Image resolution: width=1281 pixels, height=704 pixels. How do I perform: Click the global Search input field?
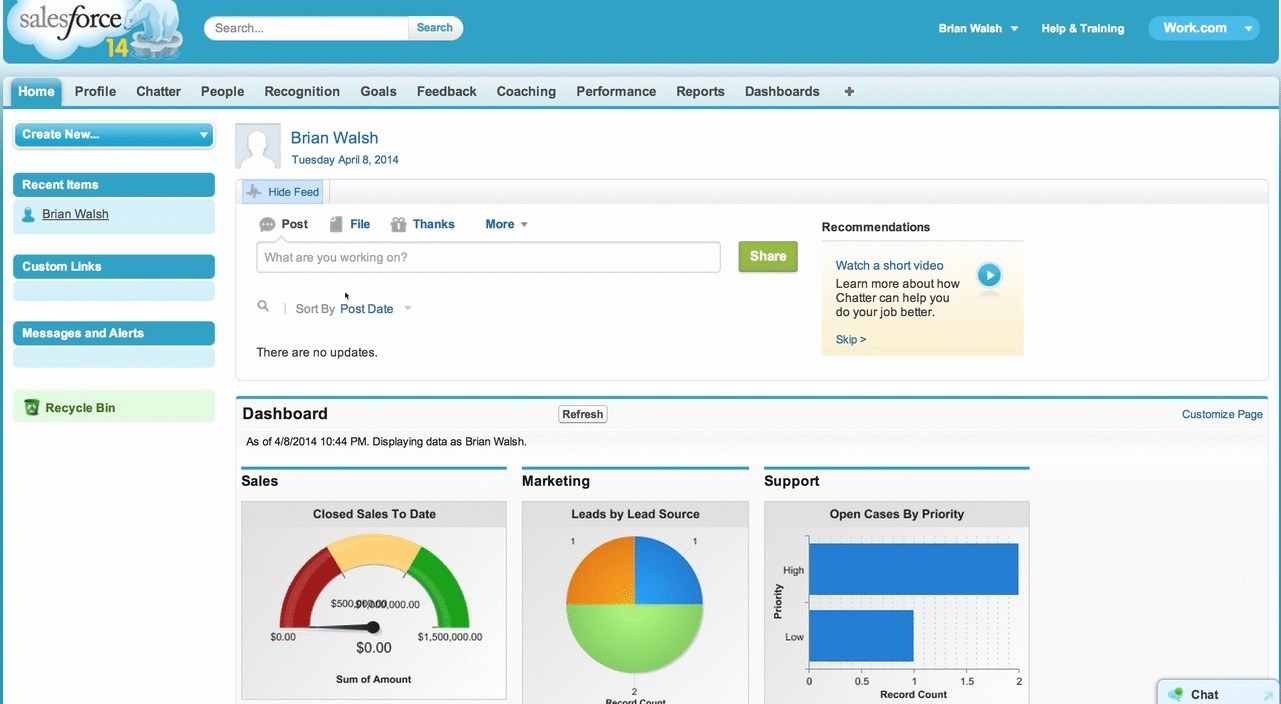click(308, 28)
